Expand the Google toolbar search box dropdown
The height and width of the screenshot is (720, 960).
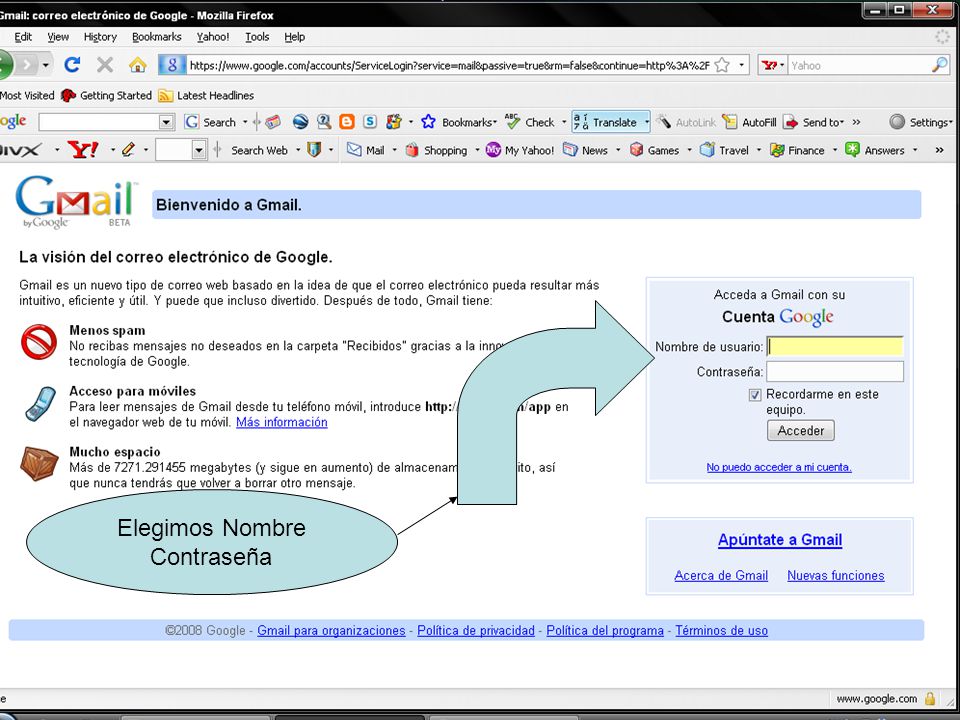tap(167, 122)
